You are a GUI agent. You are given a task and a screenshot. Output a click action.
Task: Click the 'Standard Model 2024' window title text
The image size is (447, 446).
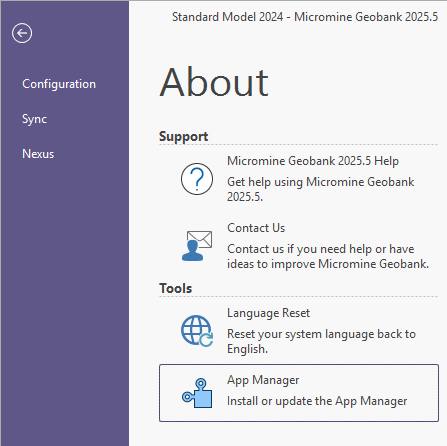click(227, 17)
